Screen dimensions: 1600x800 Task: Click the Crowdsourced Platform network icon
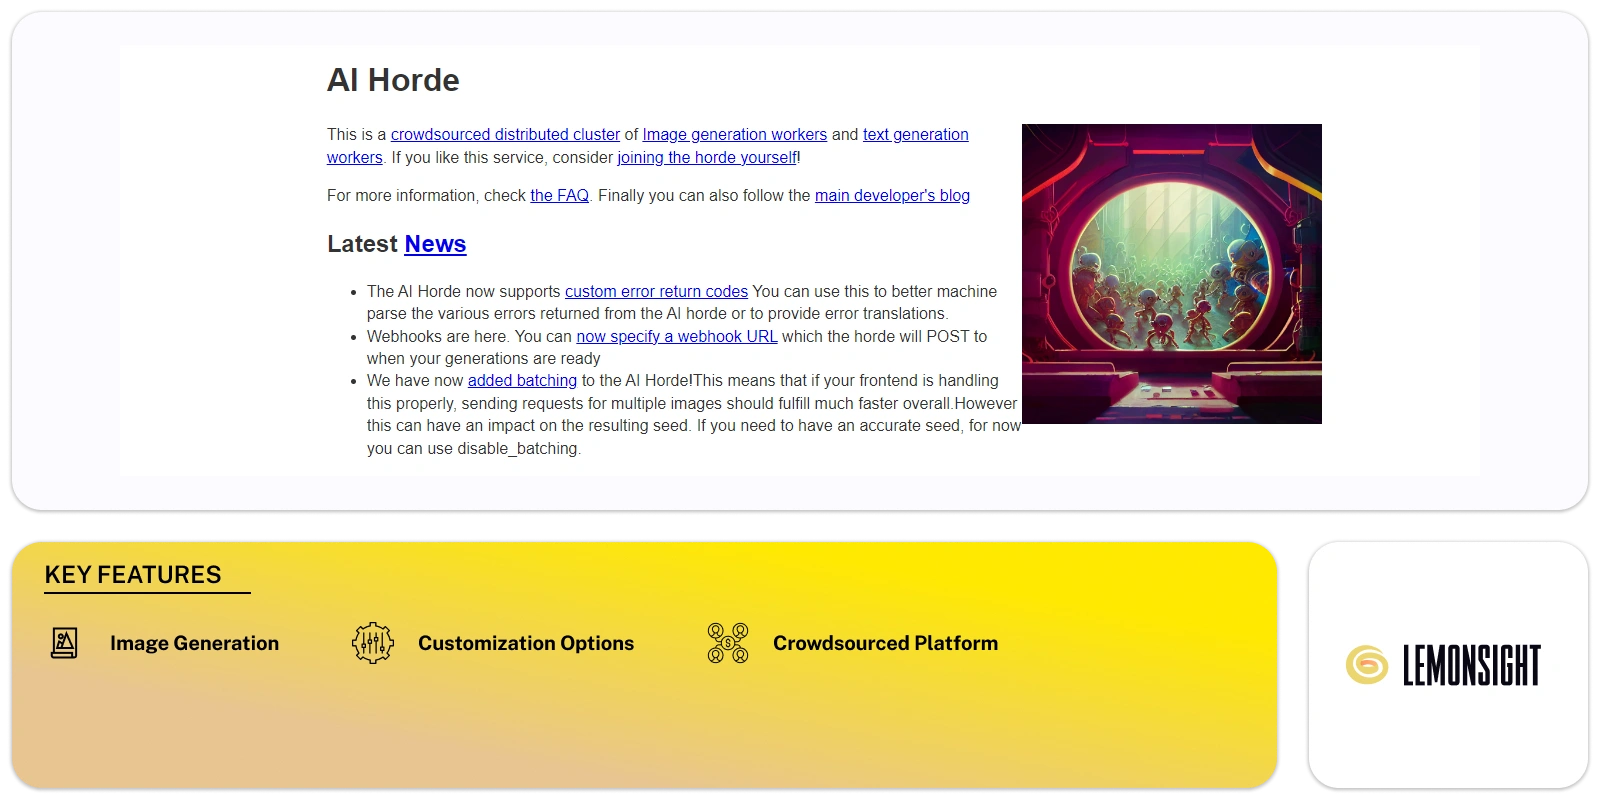[728, 643]
